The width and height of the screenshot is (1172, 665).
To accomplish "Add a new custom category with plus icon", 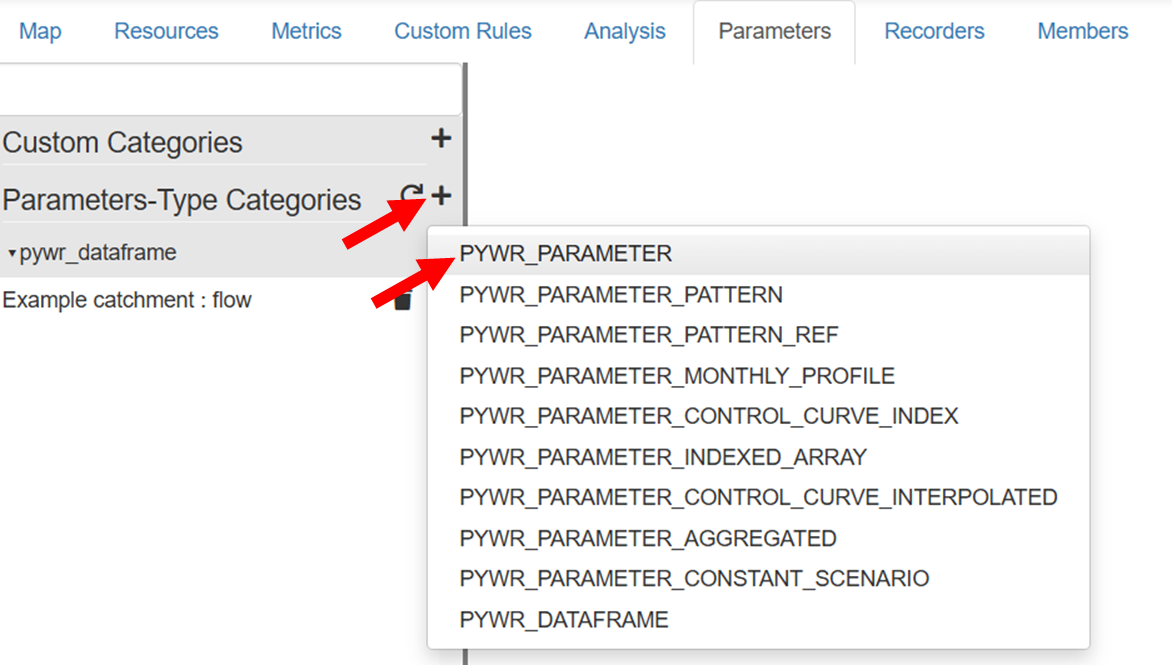I will pyautogui.click(x=441, y=139).
